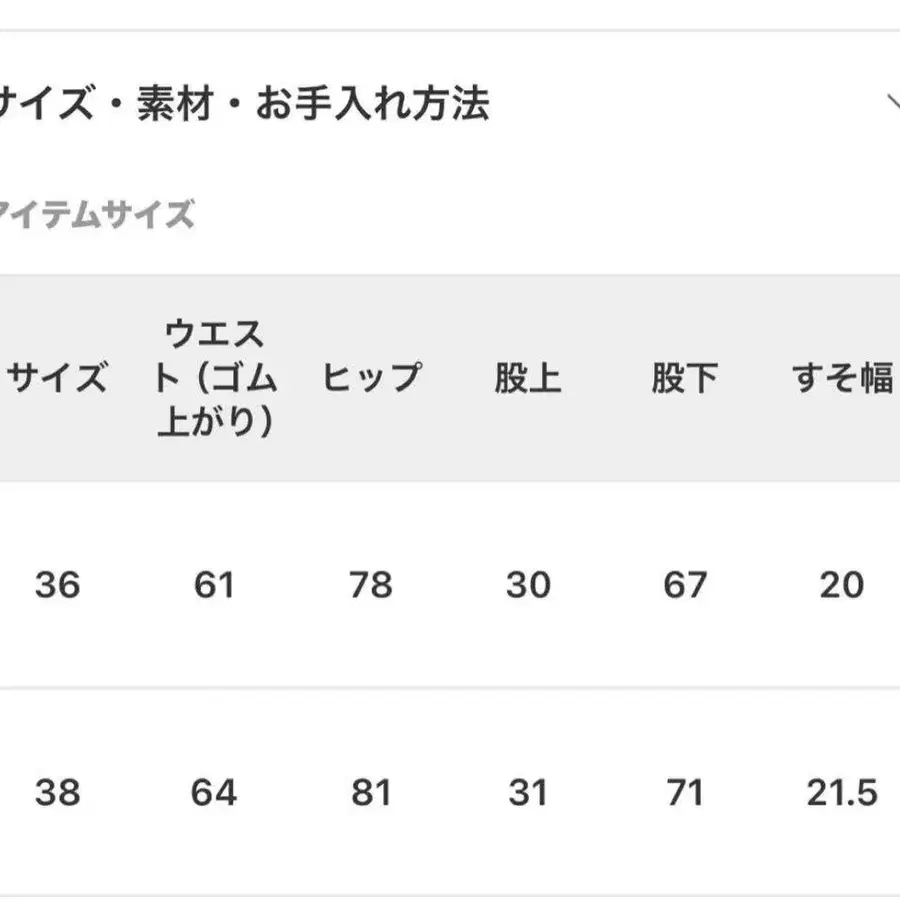
Task: Click the 股下 column header
Action: [x=685, y=379]
